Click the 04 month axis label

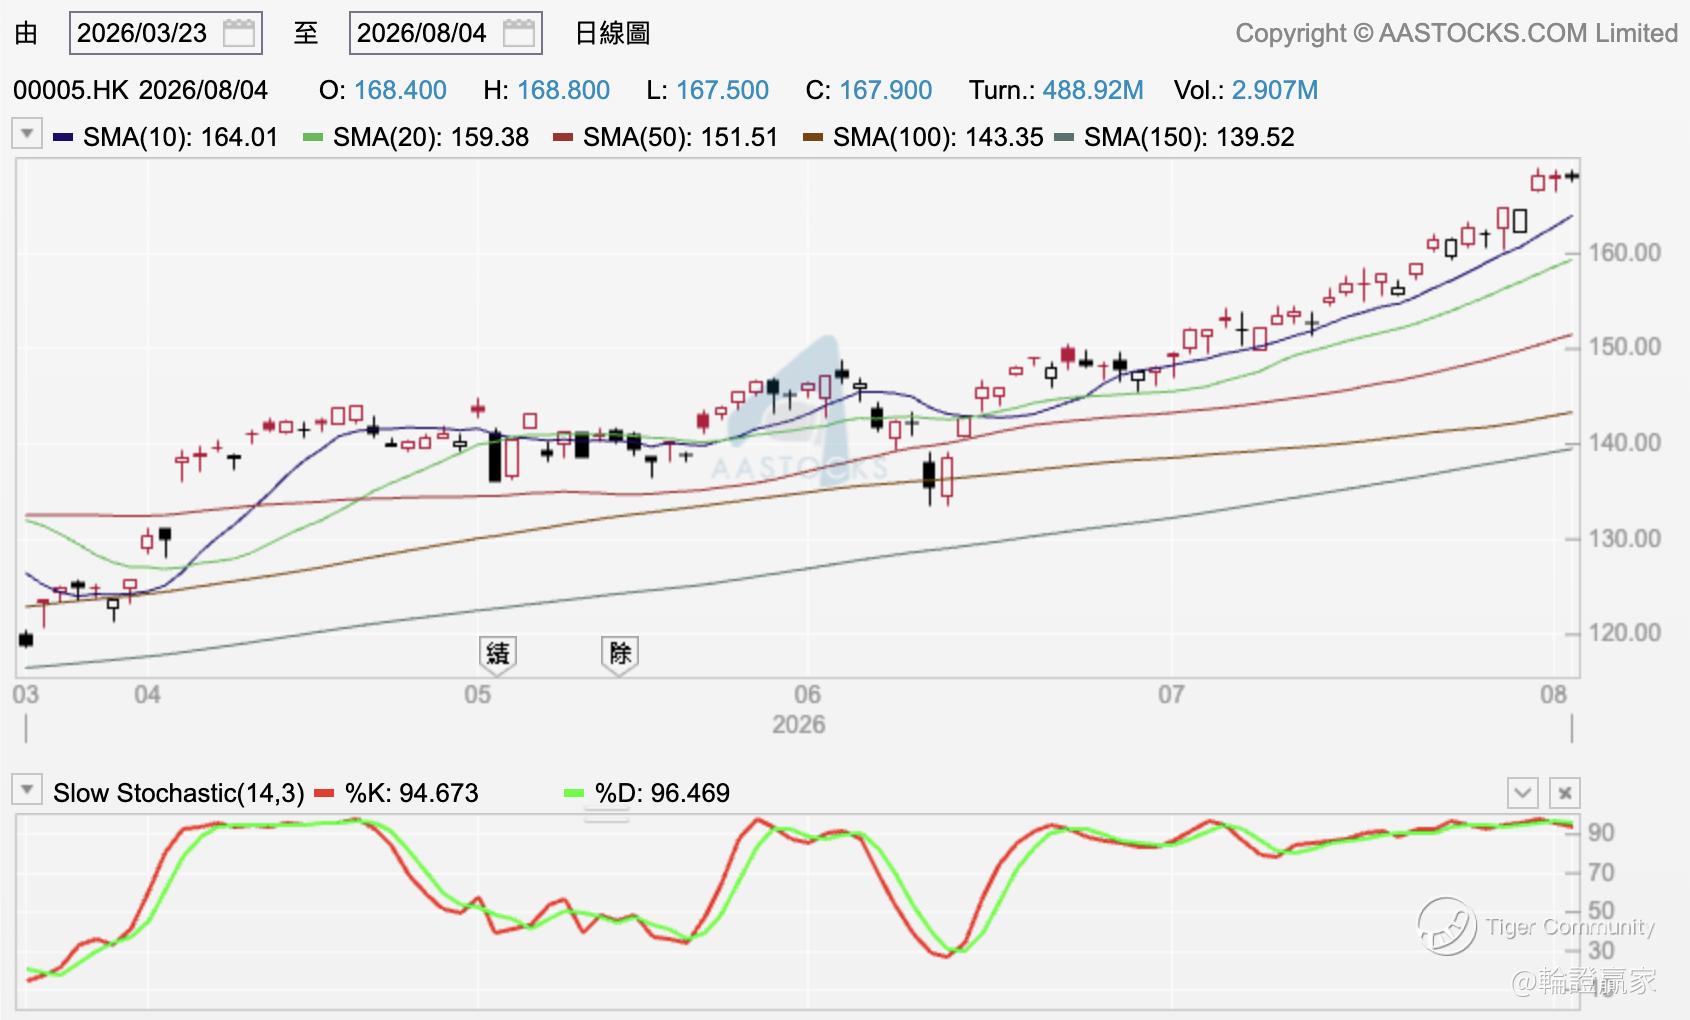click(147, 694)
